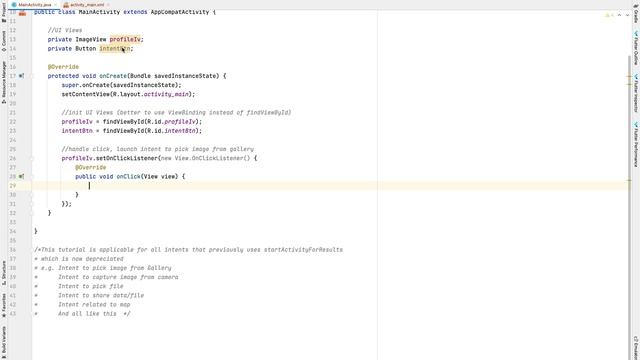This screenshot has width=640, height=360.
Task: Click the 'handle click, launch intent' comment
Action: tap(158, 149)
